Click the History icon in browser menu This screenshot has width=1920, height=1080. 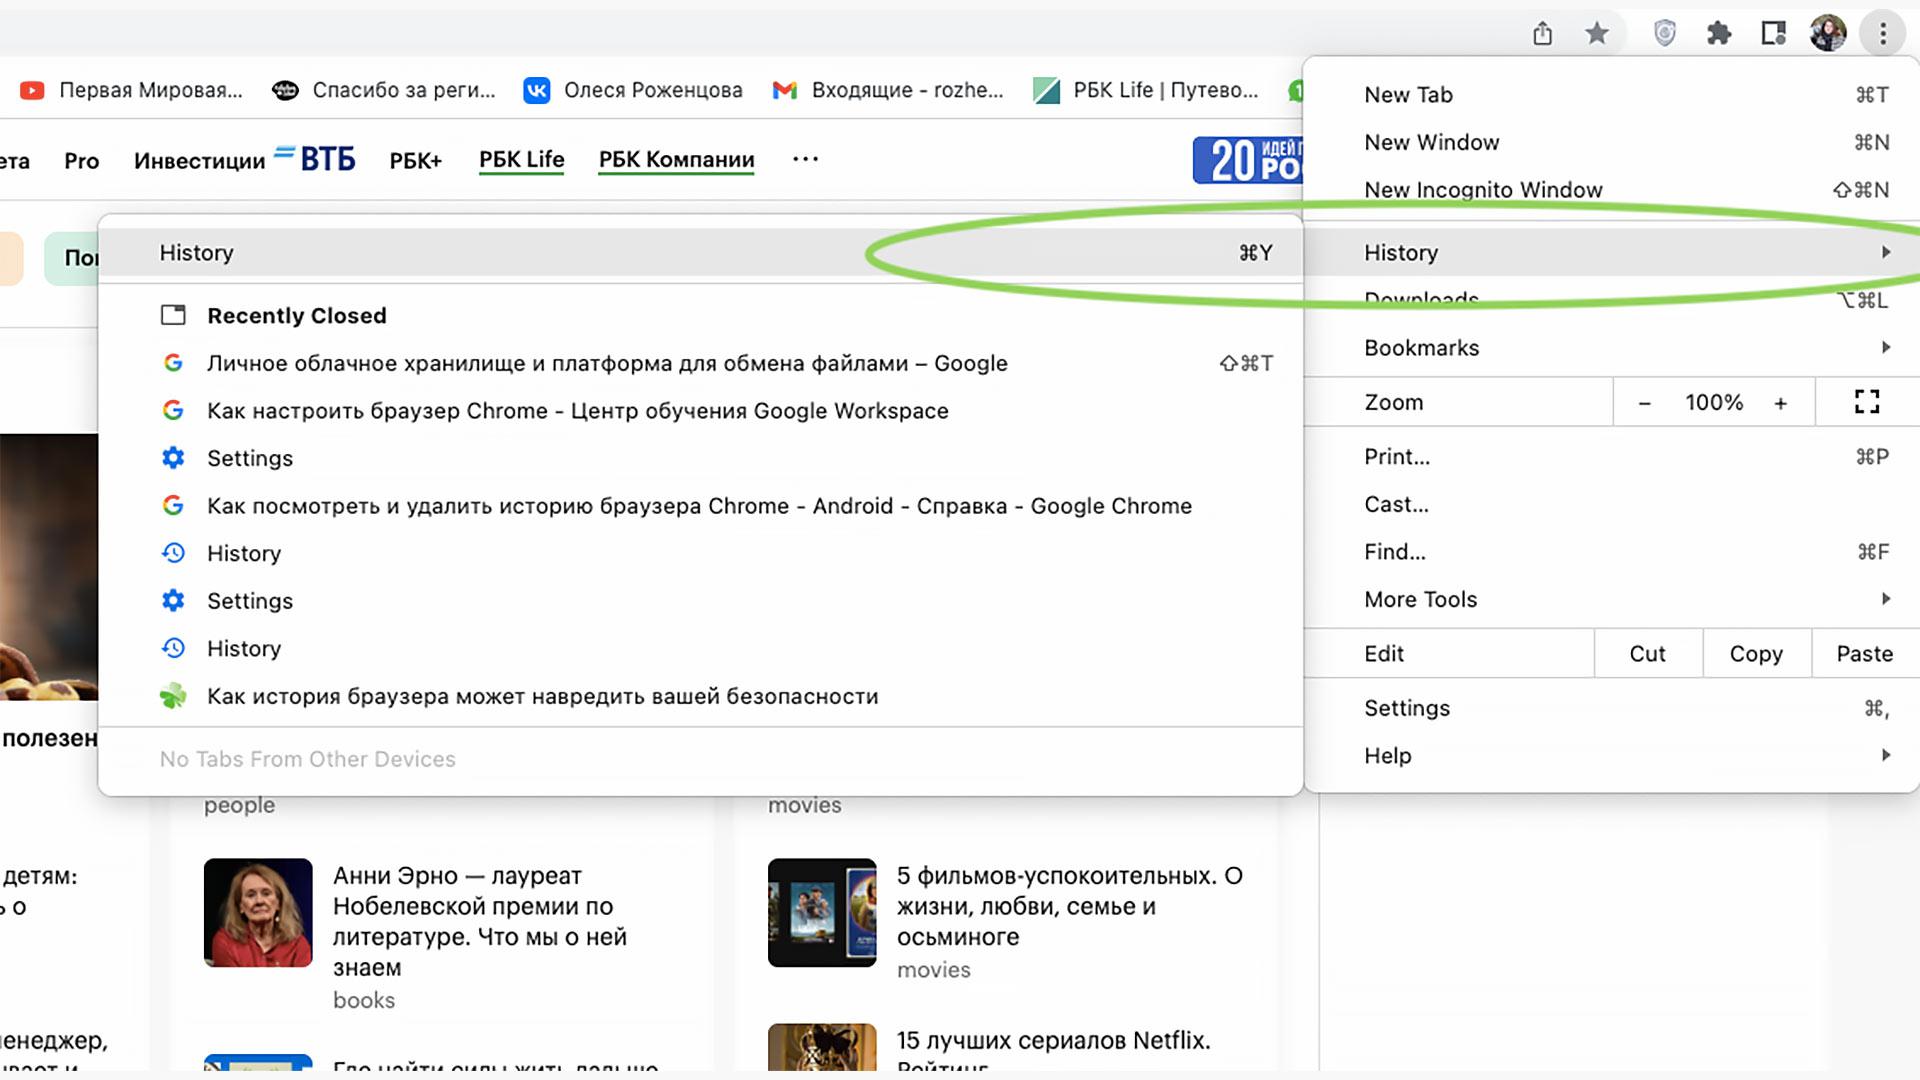coord(1400,252)
